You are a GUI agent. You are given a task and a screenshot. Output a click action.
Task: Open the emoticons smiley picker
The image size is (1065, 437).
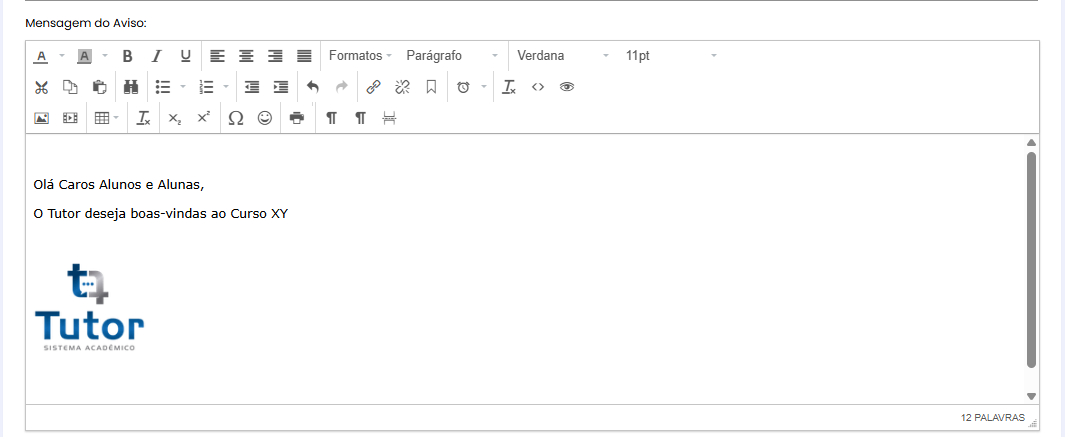click(265, 118)
